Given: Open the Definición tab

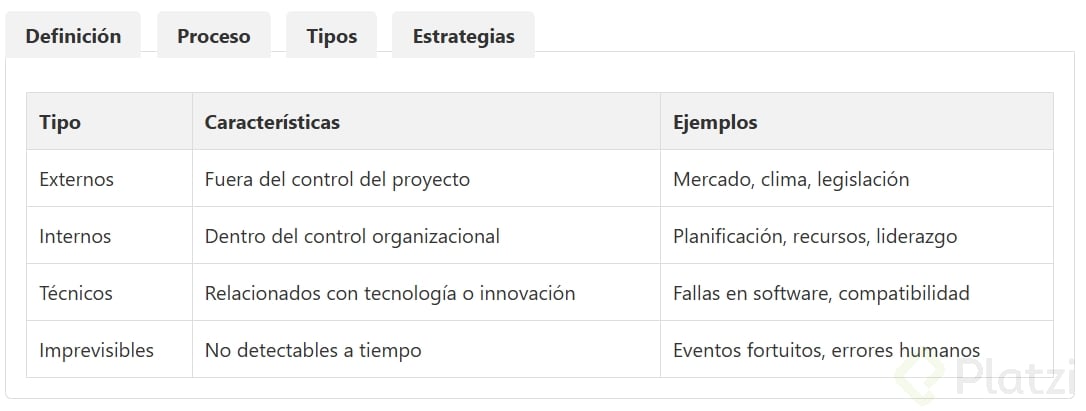Looking at the screenshot, I should (73, 36).
